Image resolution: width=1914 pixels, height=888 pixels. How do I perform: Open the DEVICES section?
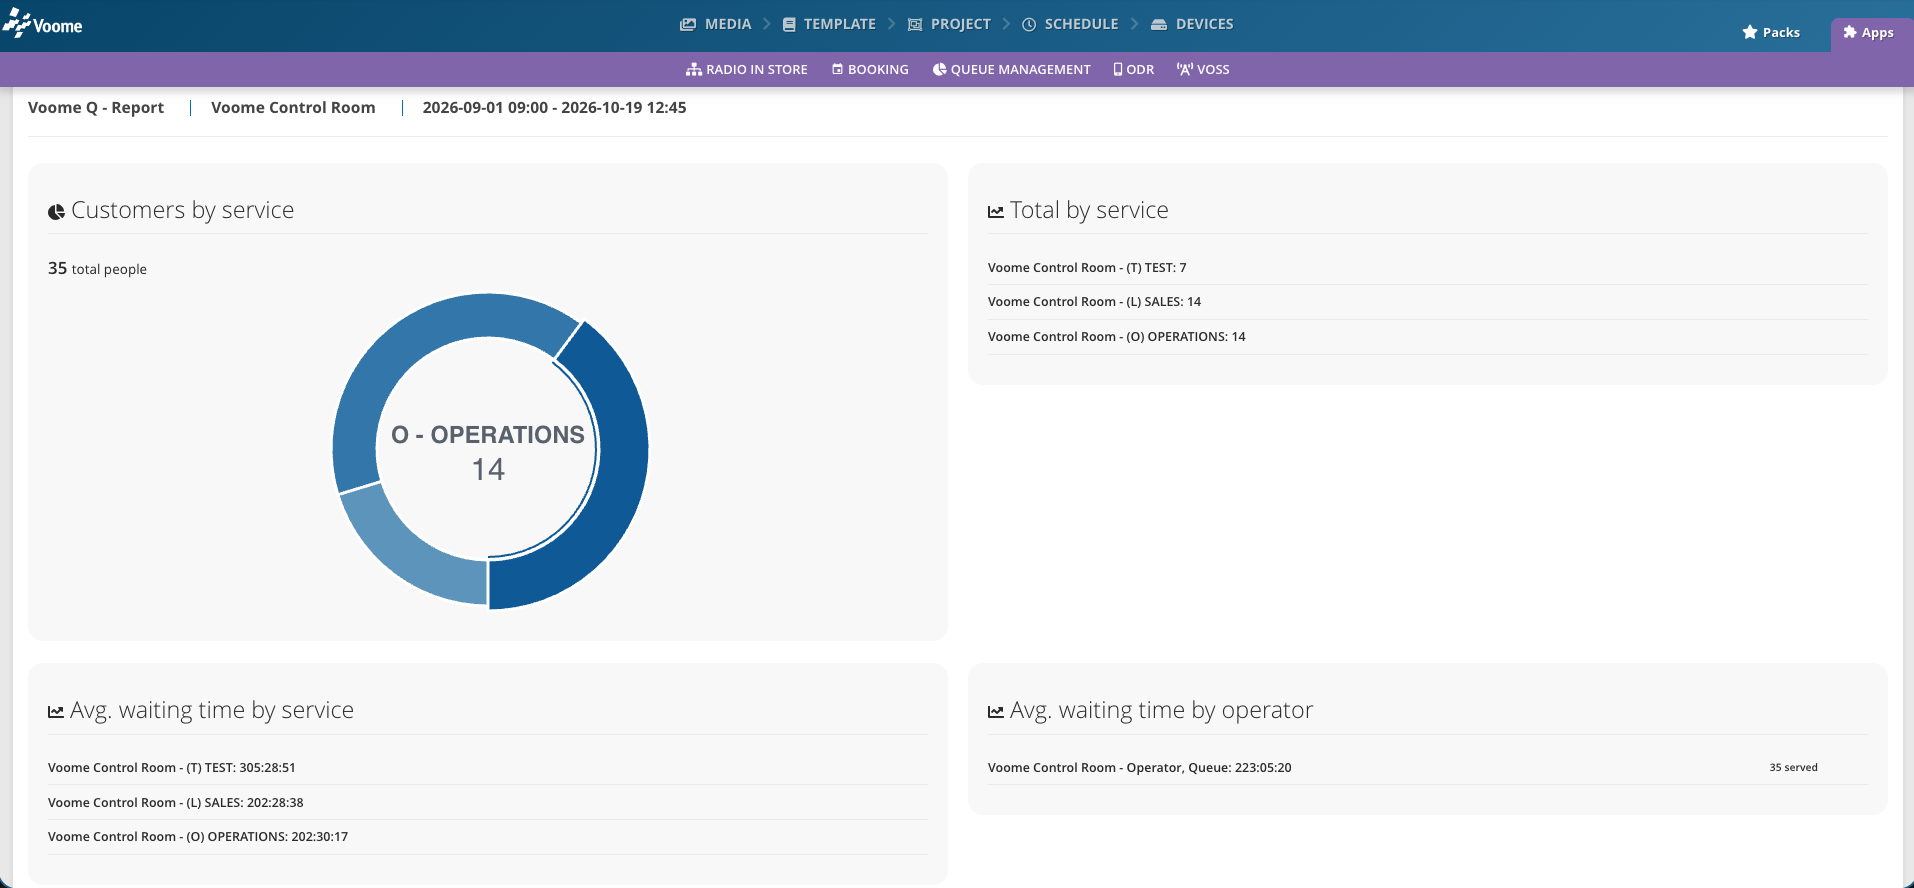(1192, 24)
